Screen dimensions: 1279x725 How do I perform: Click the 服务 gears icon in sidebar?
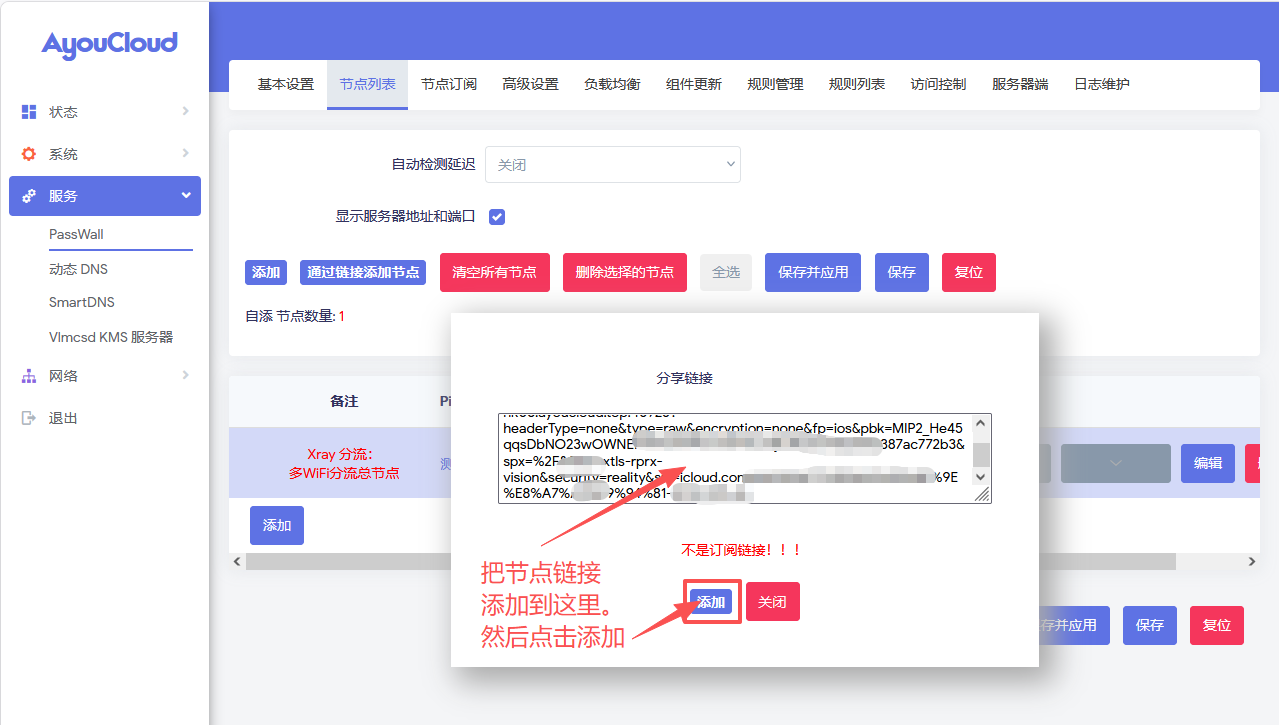29,196
